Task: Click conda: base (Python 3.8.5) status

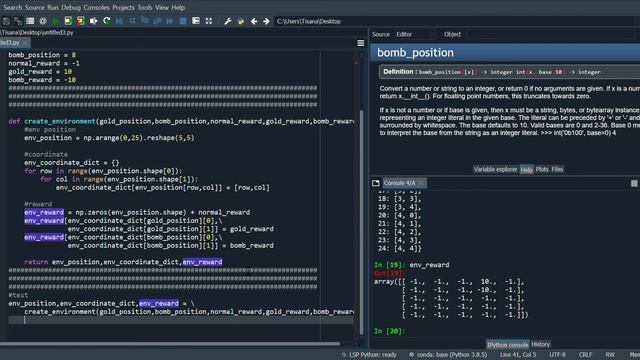Action: (x=448, y=355)
